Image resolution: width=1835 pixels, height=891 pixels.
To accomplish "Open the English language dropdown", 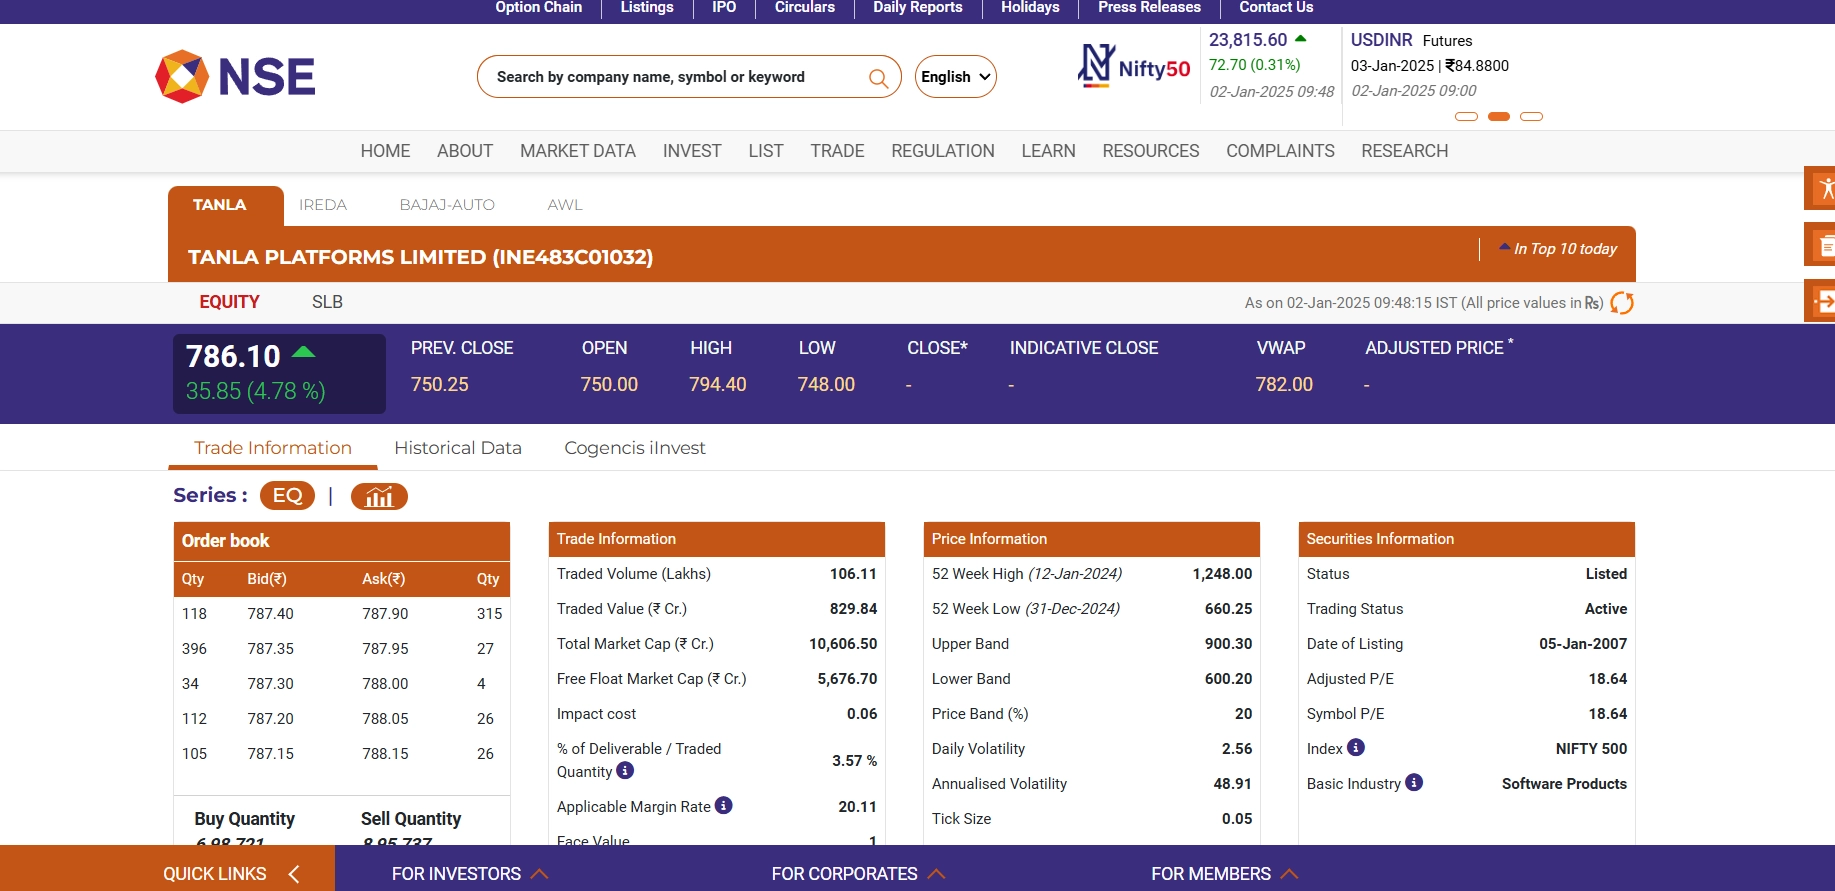I will point(955,77).
